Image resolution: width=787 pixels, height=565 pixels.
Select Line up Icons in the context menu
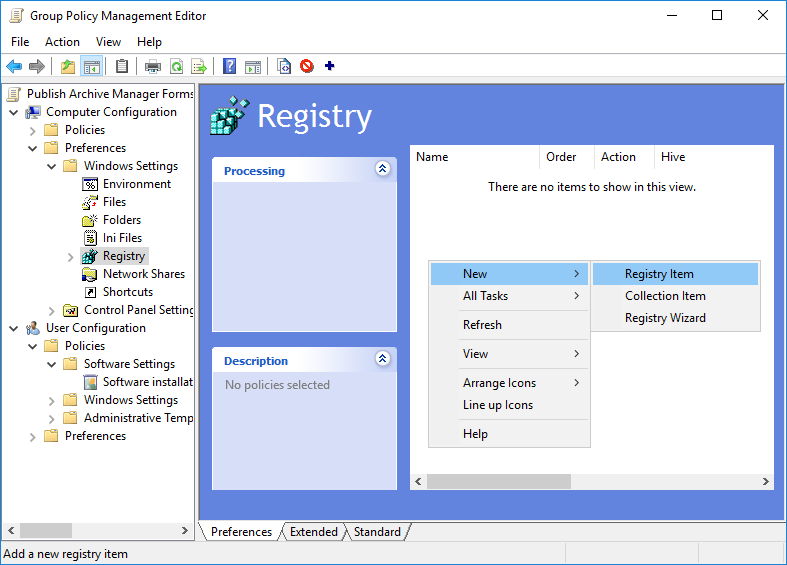[509, 405]
